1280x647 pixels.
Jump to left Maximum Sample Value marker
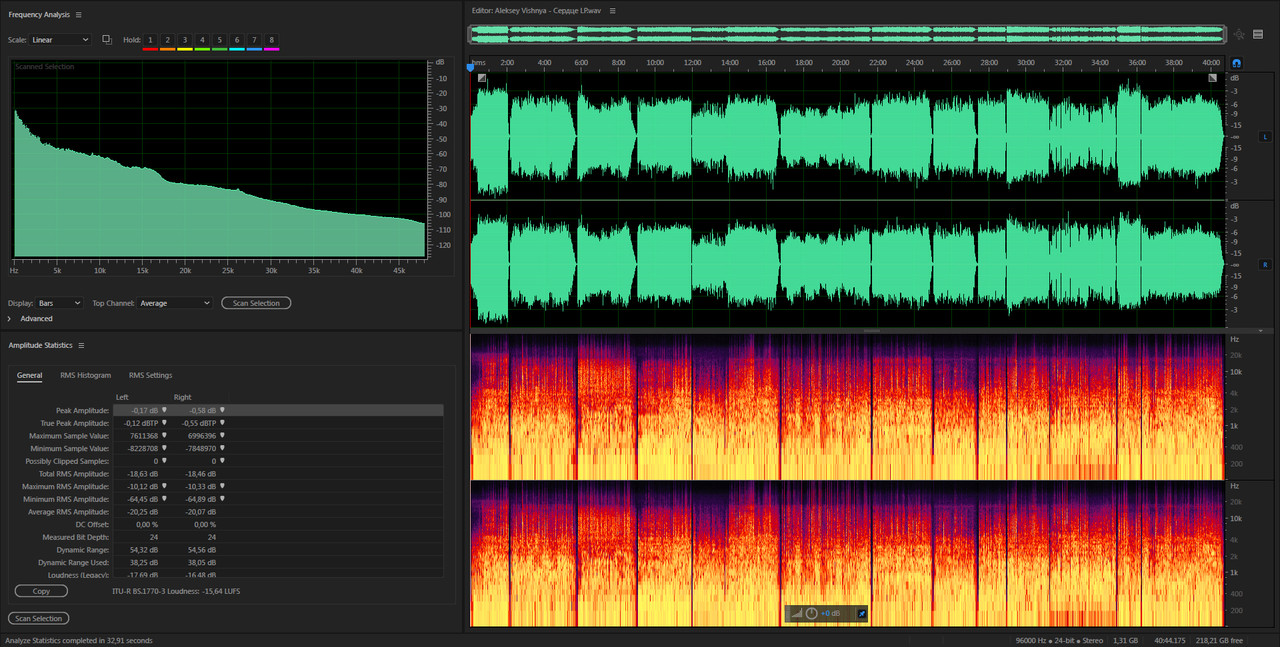point(165,436)
